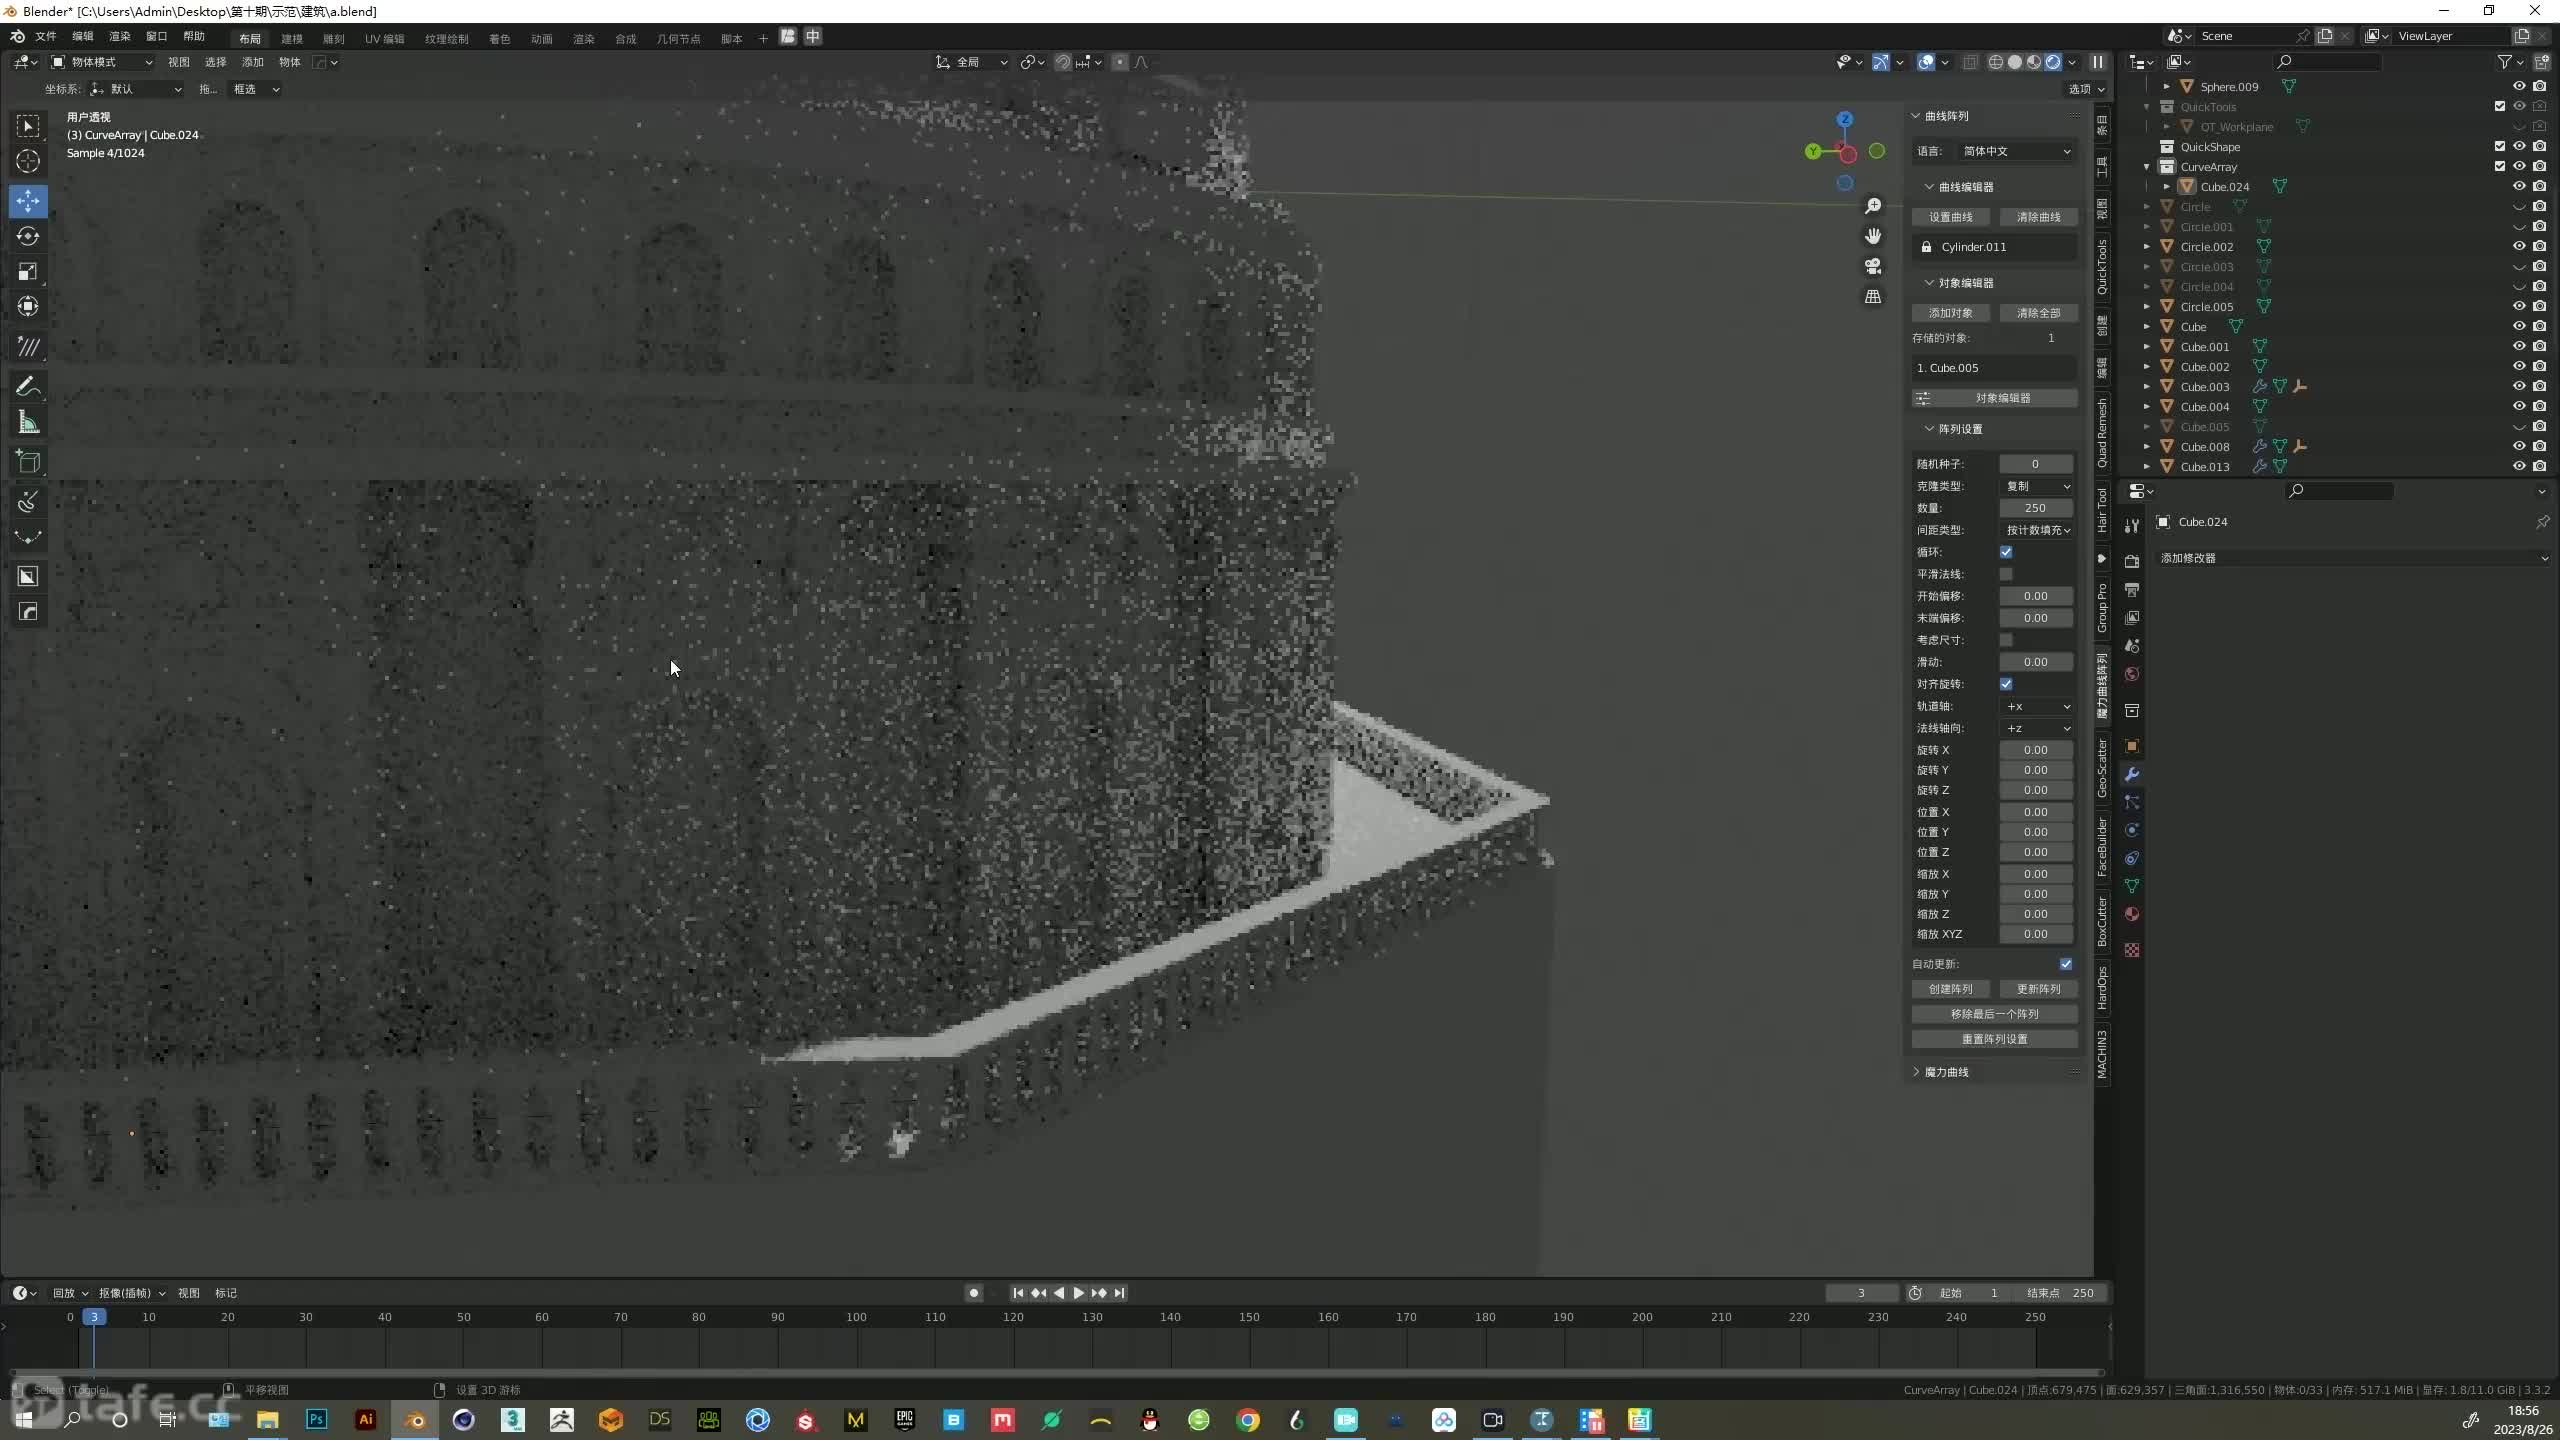
Task: Open Photoshop from the Windows taskbar
Action: tap(317, 1420)
